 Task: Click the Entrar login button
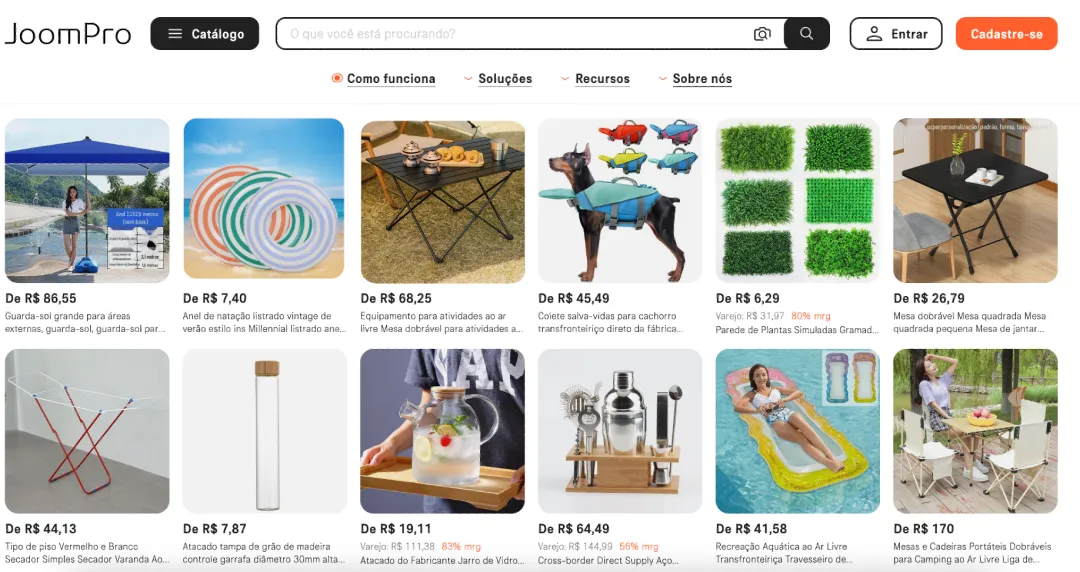[x=895, y=34]
